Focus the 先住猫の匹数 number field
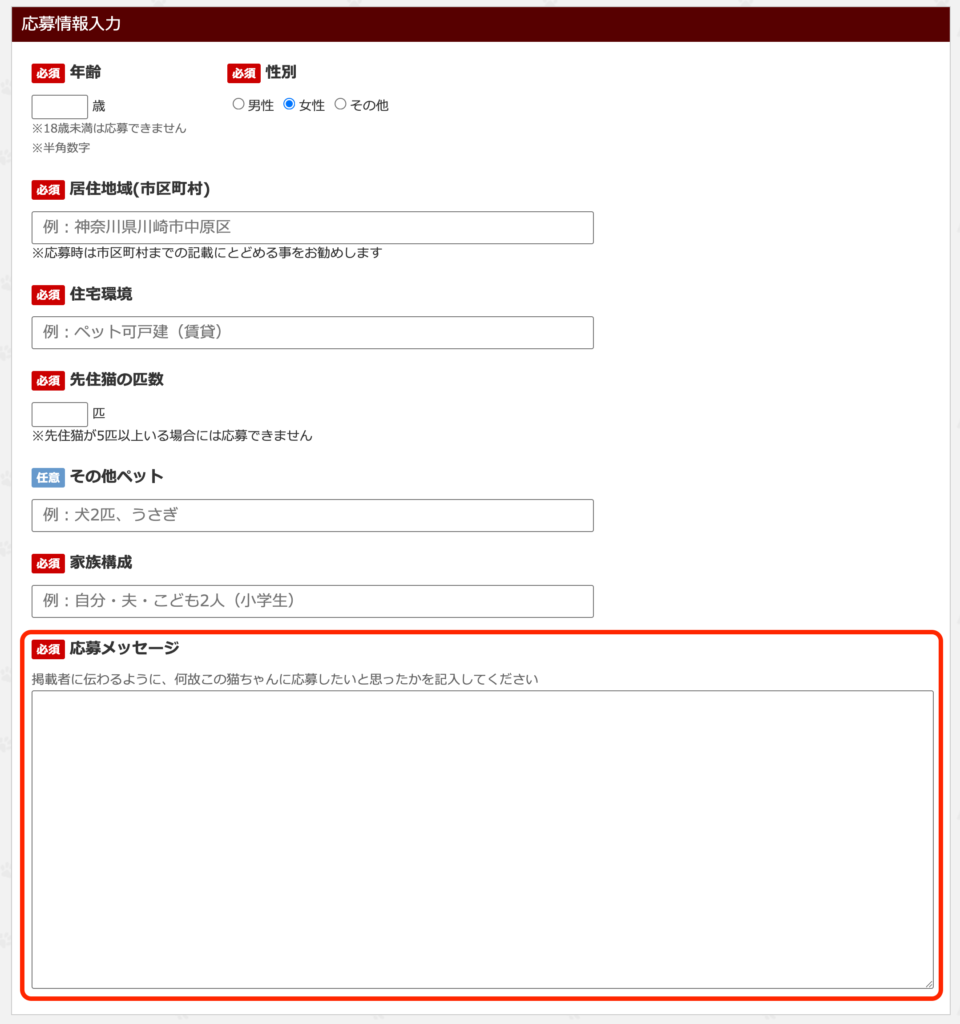 (x=60, y=414)
